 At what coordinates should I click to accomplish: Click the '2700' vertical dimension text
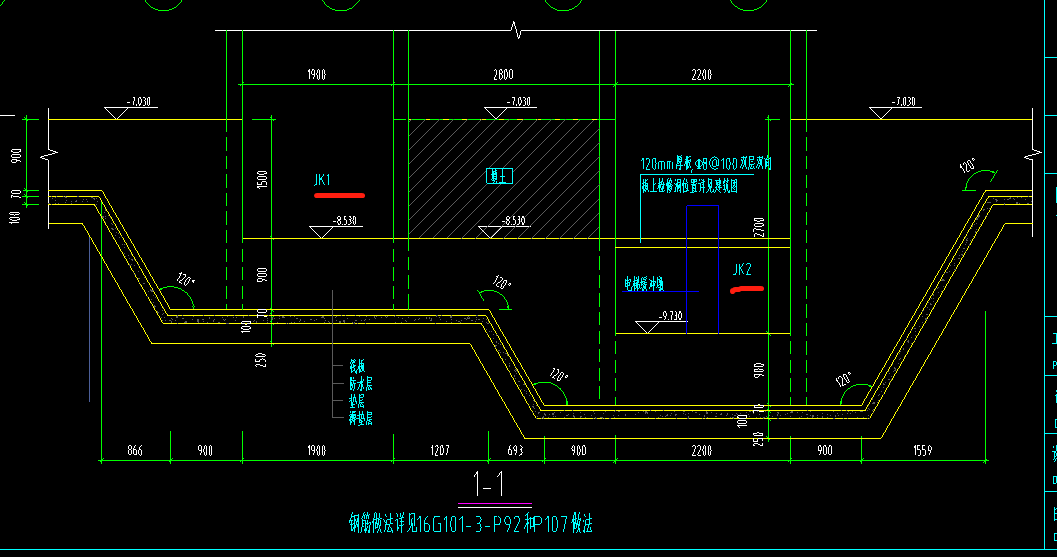click(x=759, y=227)
